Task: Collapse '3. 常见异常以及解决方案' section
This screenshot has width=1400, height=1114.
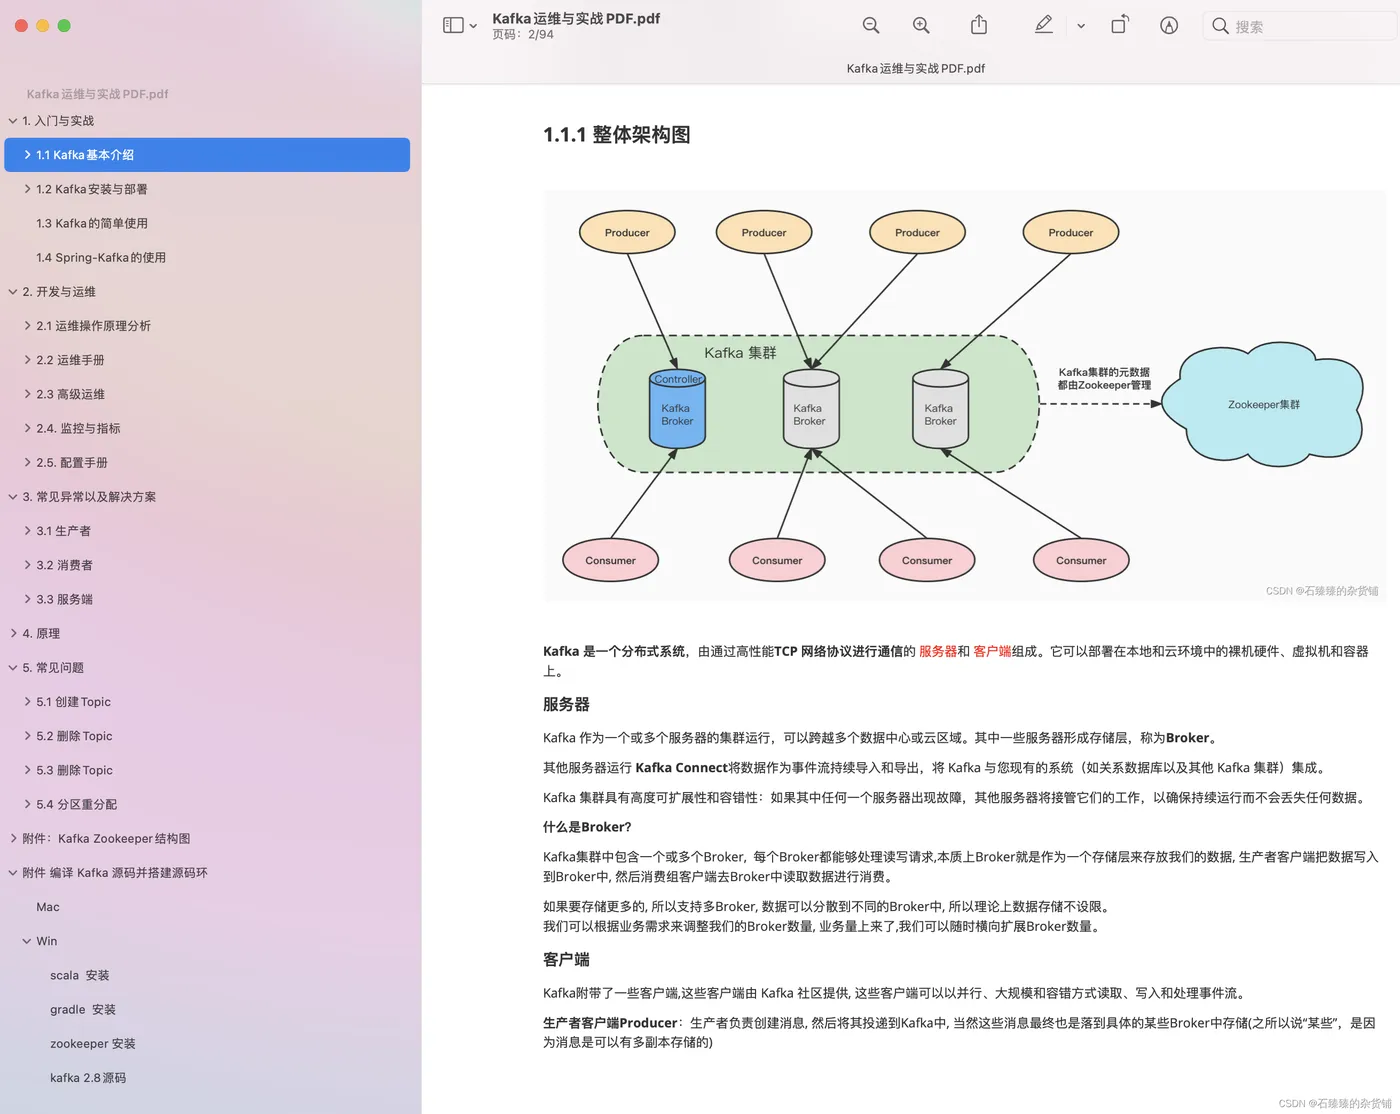Action: [13, 497]
